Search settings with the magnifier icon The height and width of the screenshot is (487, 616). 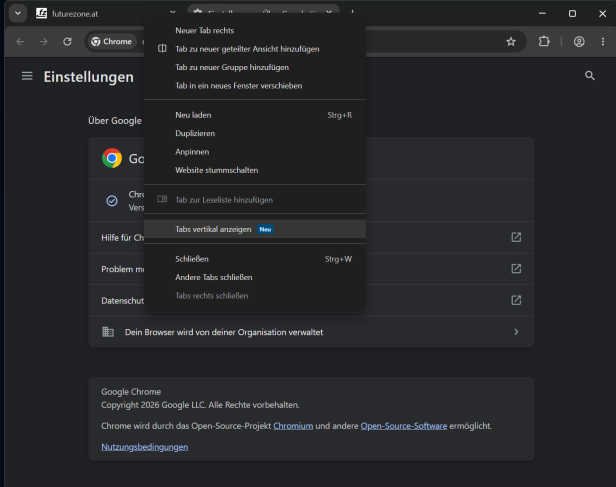(x=590, y=76)
